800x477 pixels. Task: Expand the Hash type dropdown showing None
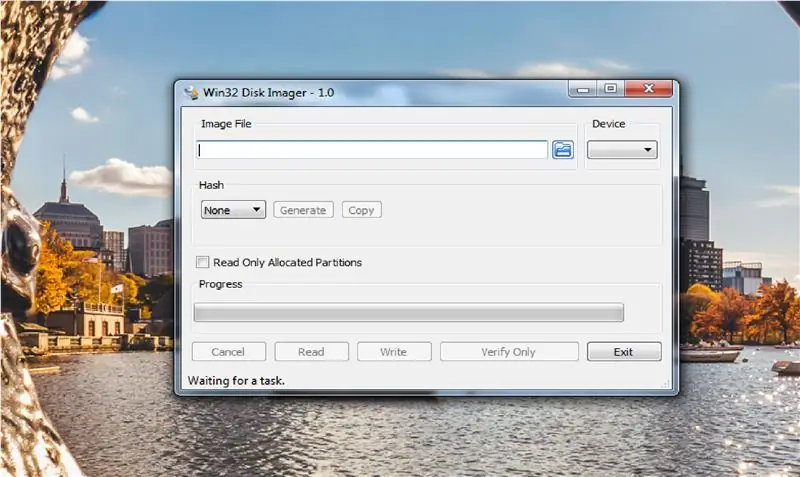(233, 210)
